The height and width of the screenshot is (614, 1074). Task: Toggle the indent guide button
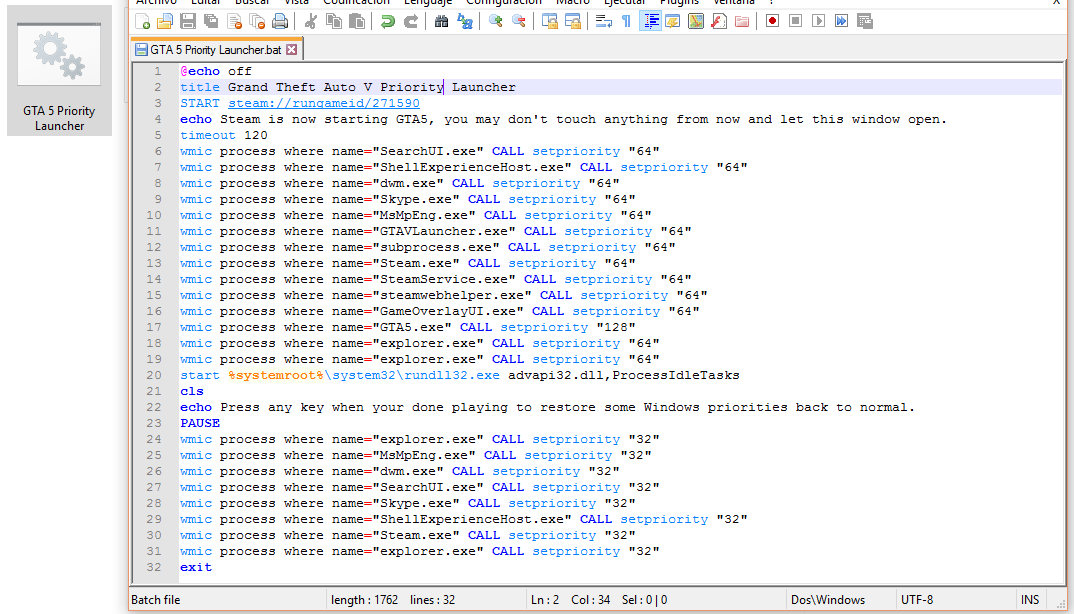pos(650,21)
